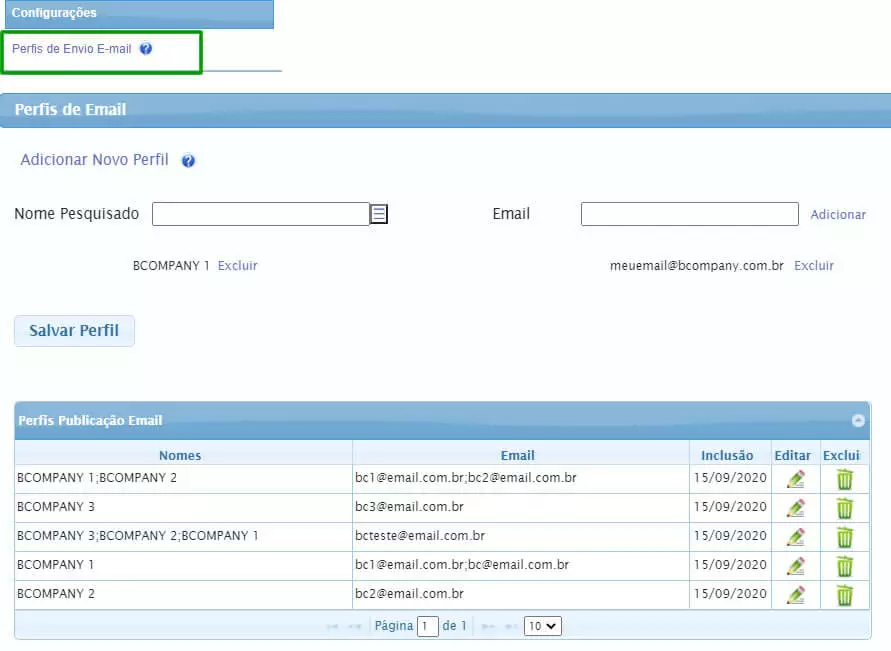
Task: Delete the BCOMPANY 2 bc2@email.com.br row
Action: pyautogui.click(x=845, y=595)
